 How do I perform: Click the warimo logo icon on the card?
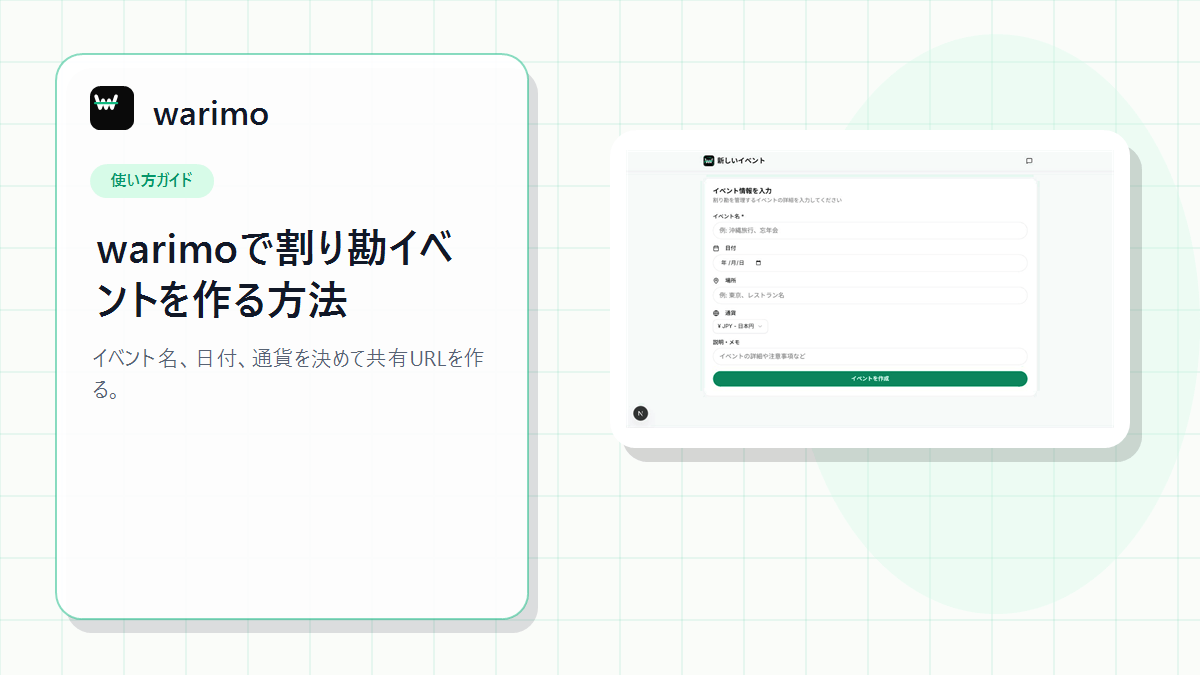pos(112,108)
